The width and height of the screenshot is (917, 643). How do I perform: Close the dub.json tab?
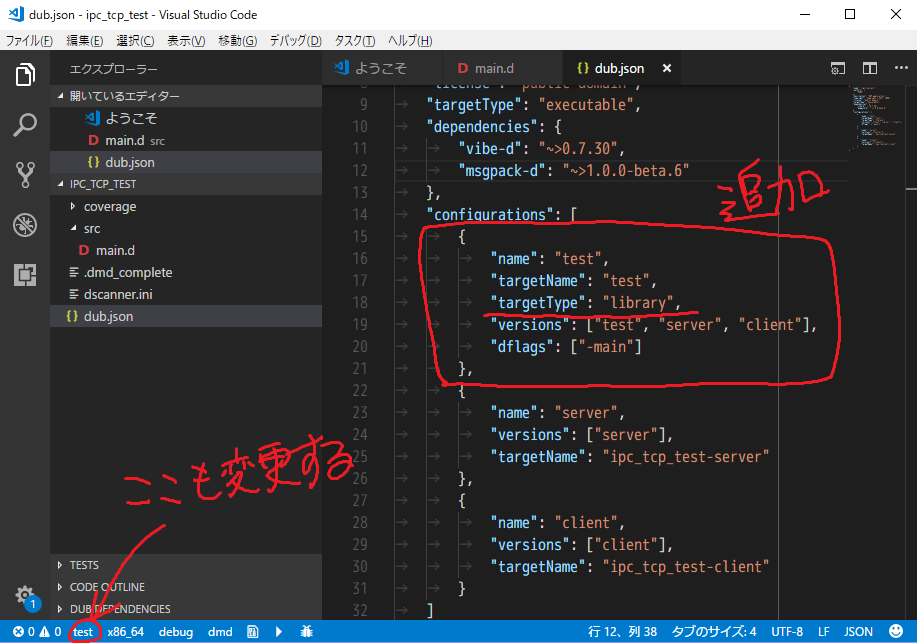(666, 68)
